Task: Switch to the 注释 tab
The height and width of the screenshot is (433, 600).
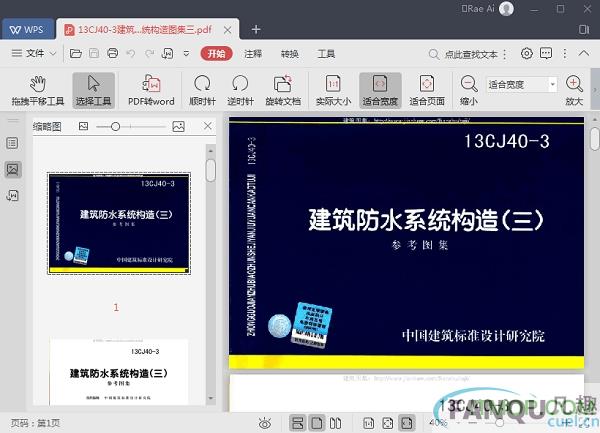Action: click(x=253, y=54)
